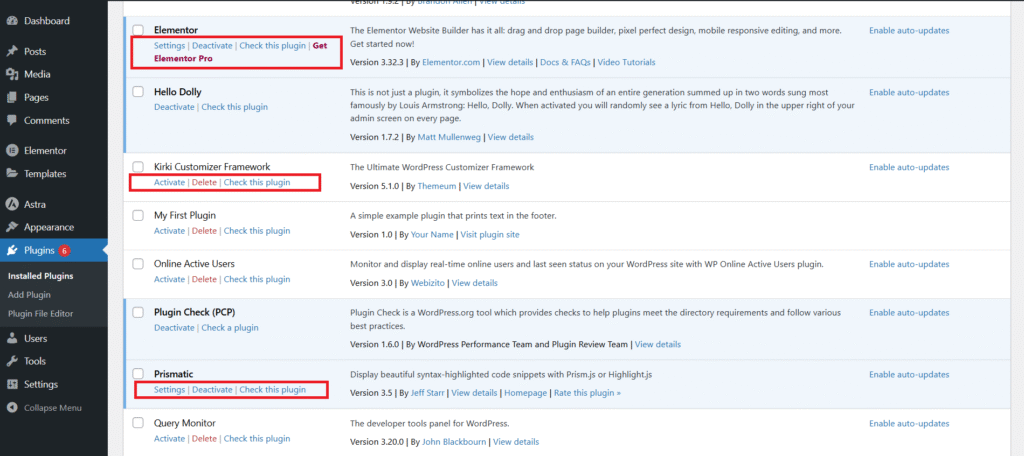Activate the Kirki Customizer Framework plugin
Viewport: 1024px width, 456px height.
pos(169,183)
